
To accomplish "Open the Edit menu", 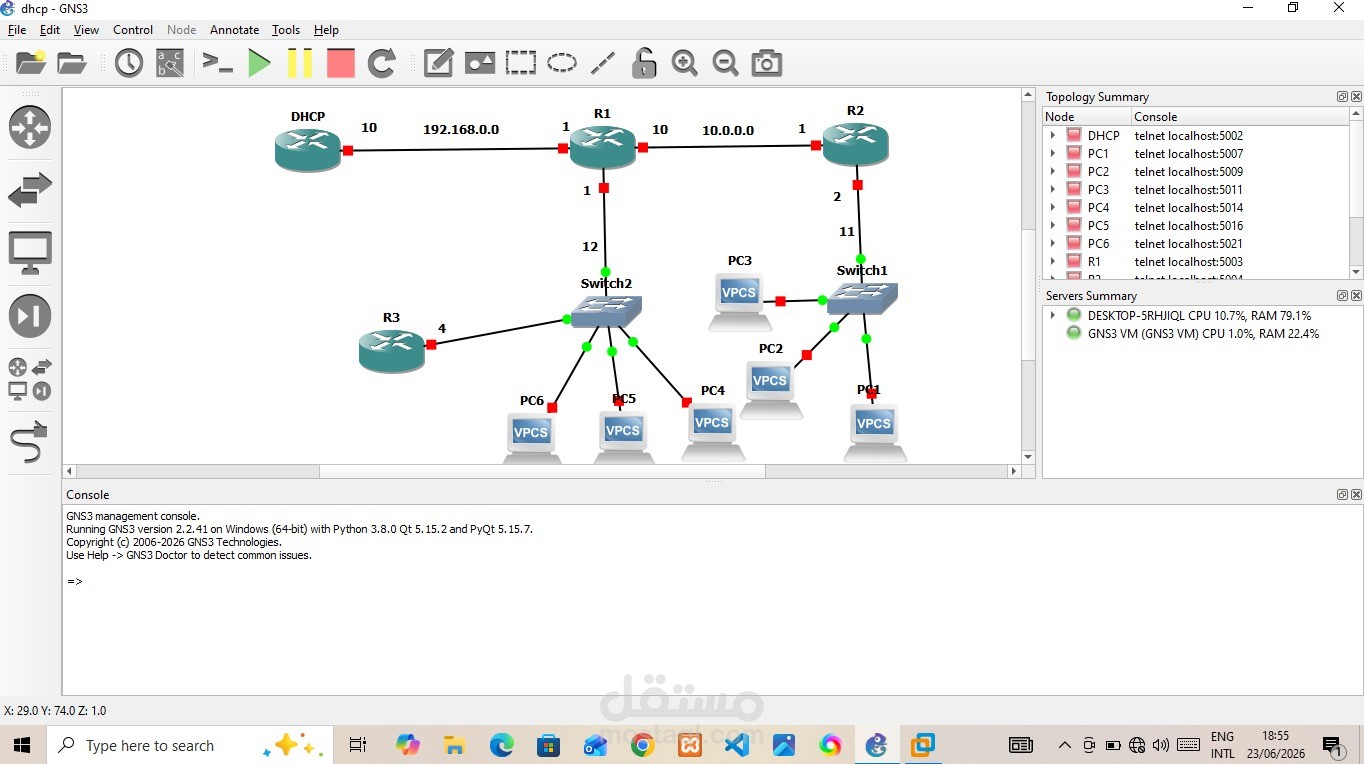I will (x=50, y=30).
